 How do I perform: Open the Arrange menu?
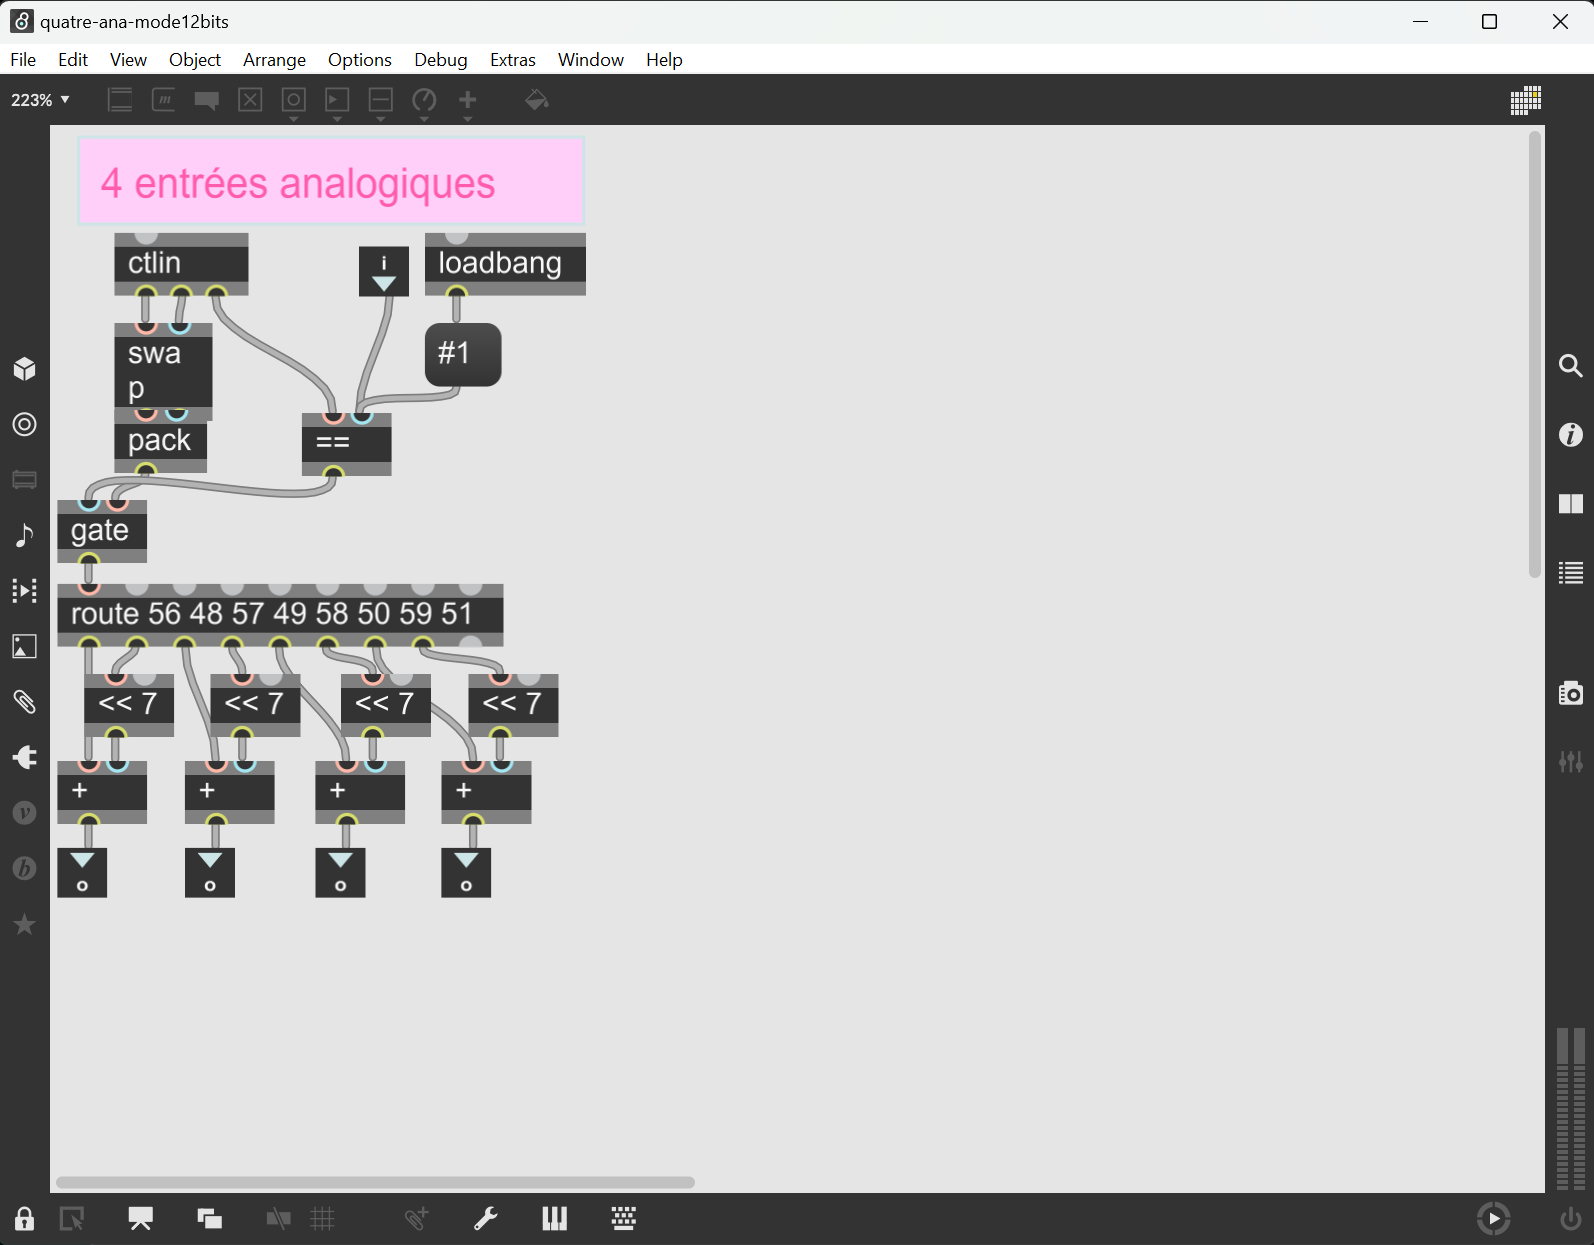click(274, 60)
